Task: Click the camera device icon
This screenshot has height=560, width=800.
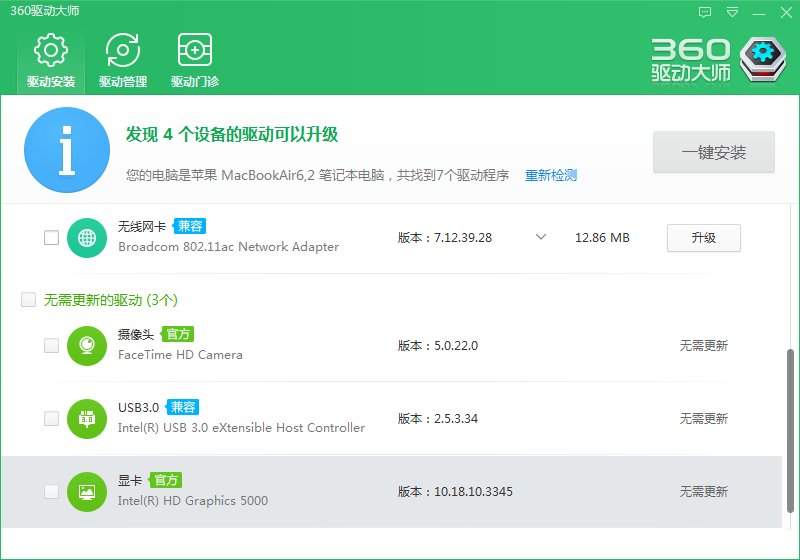Action: coord(87,346)
